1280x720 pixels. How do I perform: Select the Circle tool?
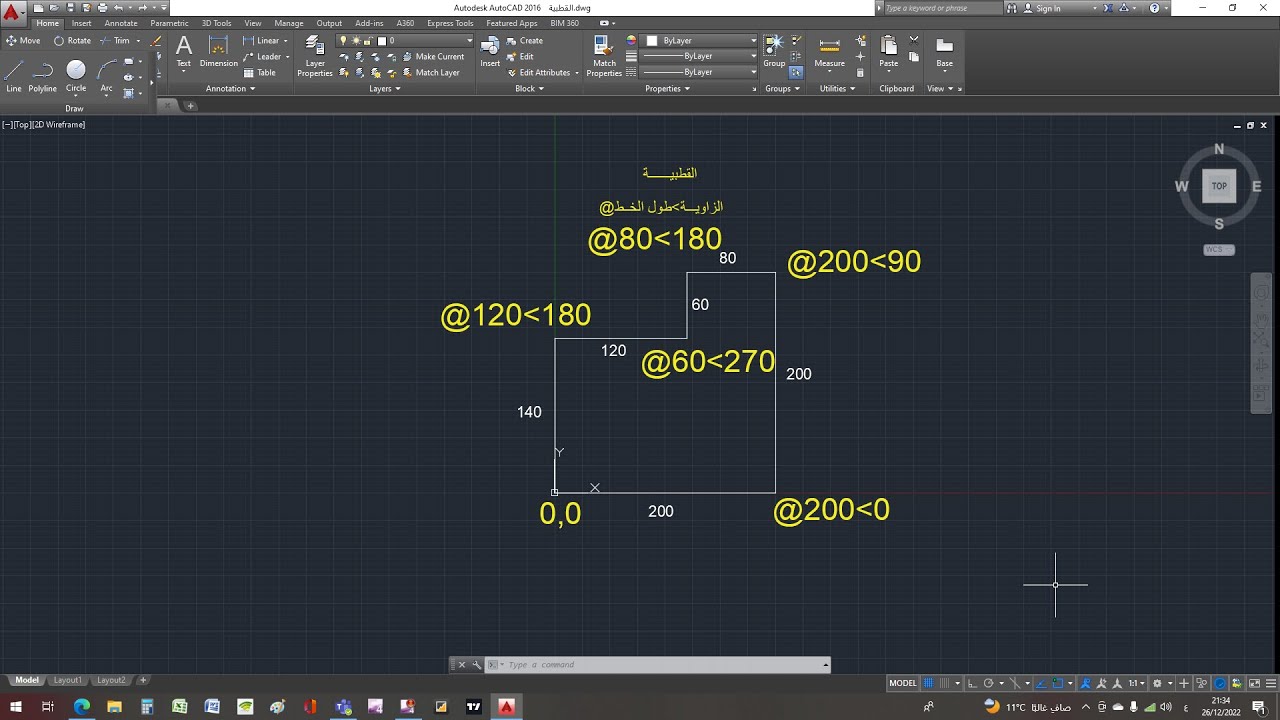[x=76, y=76]
